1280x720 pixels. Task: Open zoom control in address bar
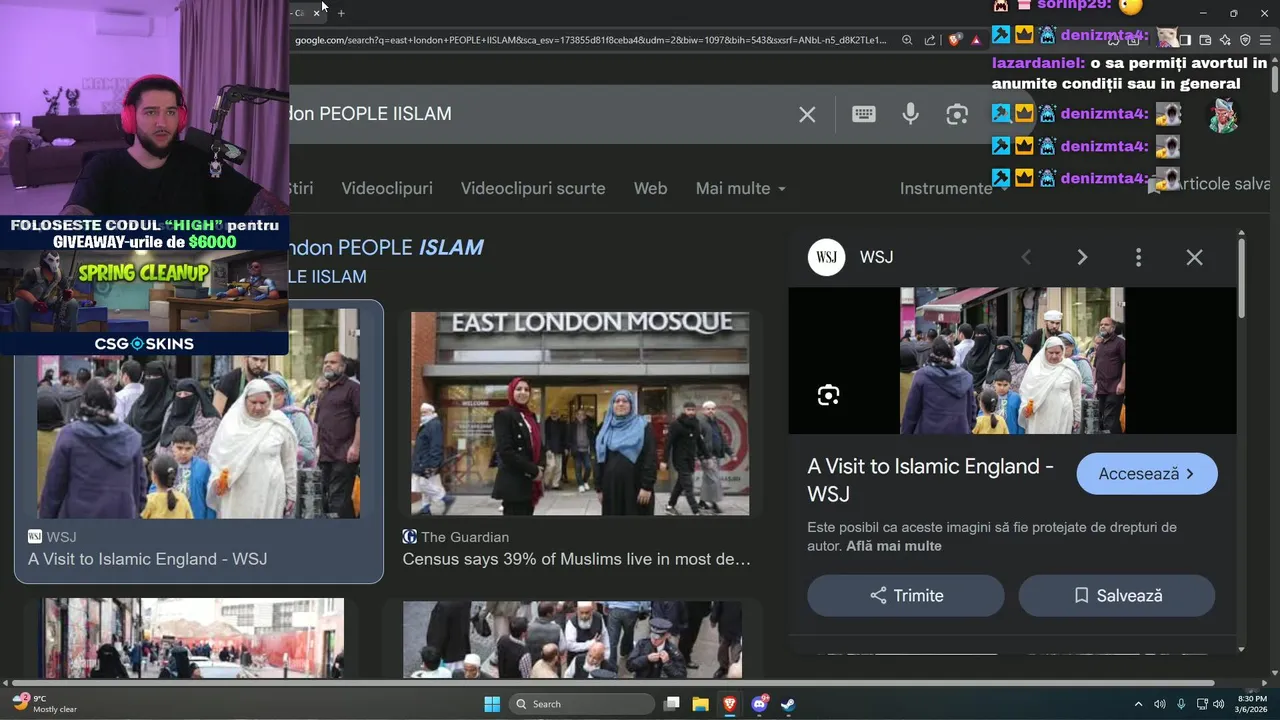click(x=907, y=40)
